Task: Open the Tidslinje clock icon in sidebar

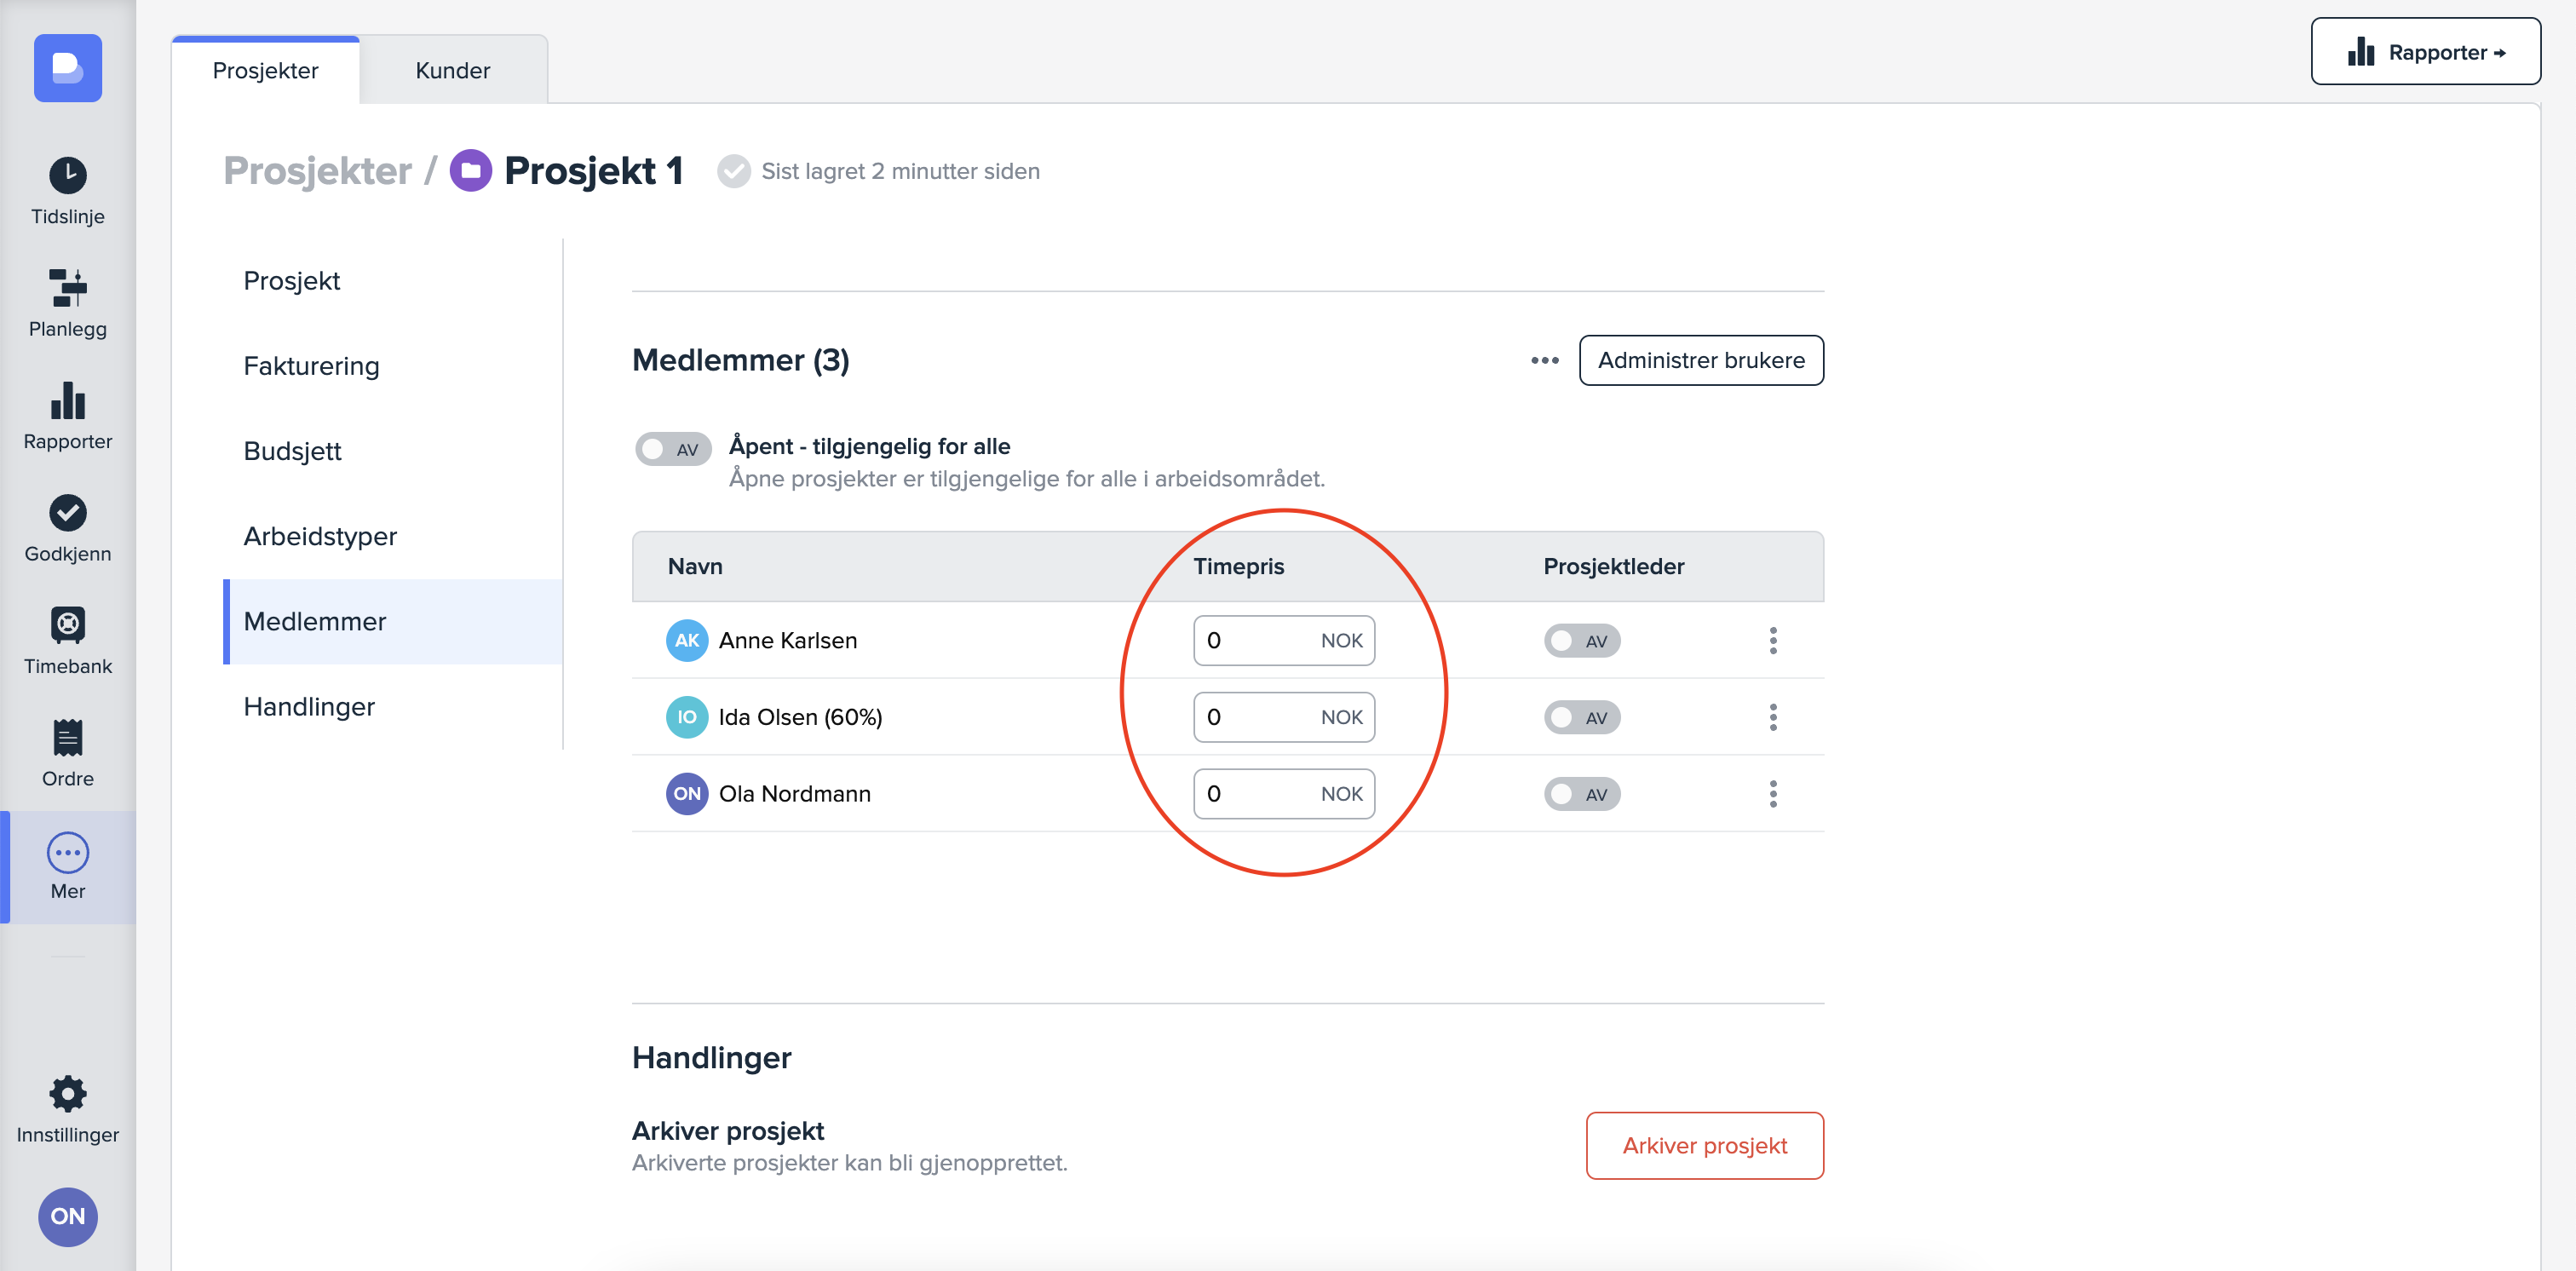Action: [67, 190]
